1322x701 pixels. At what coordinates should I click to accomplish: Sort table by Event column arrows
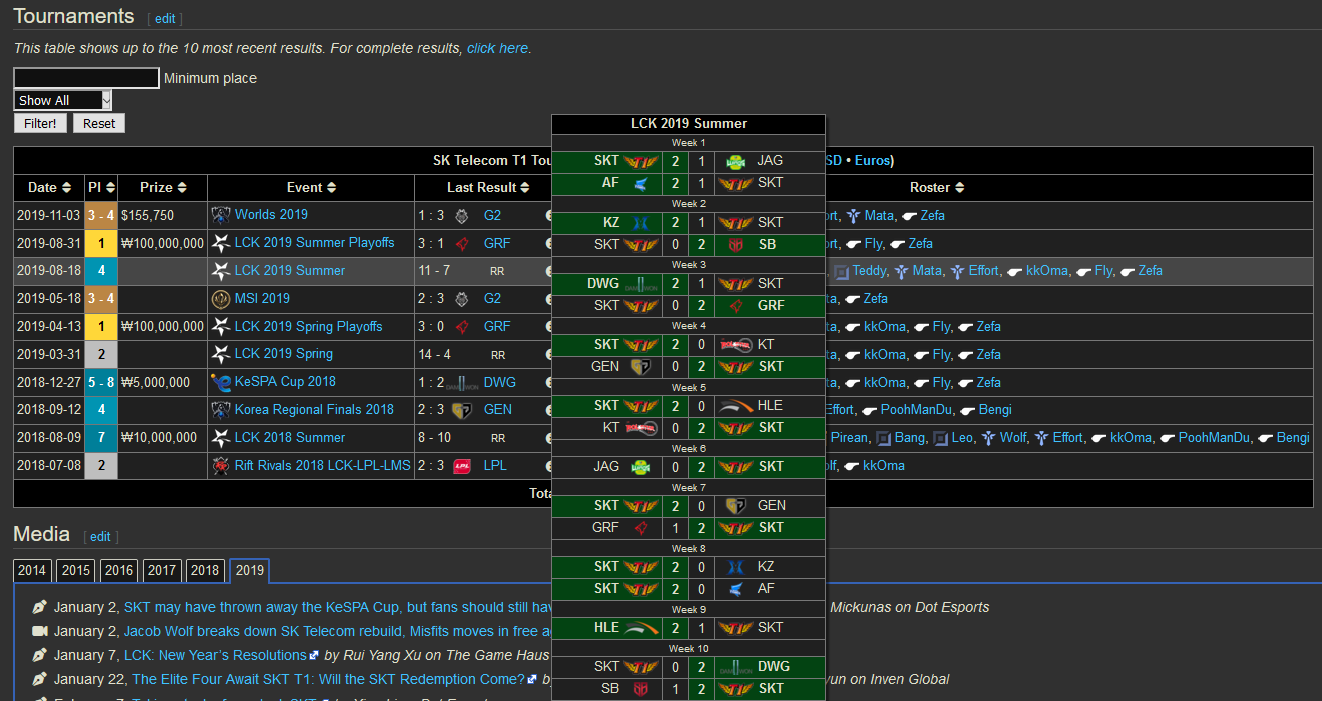pyautogui.click(x=332, y=188)
